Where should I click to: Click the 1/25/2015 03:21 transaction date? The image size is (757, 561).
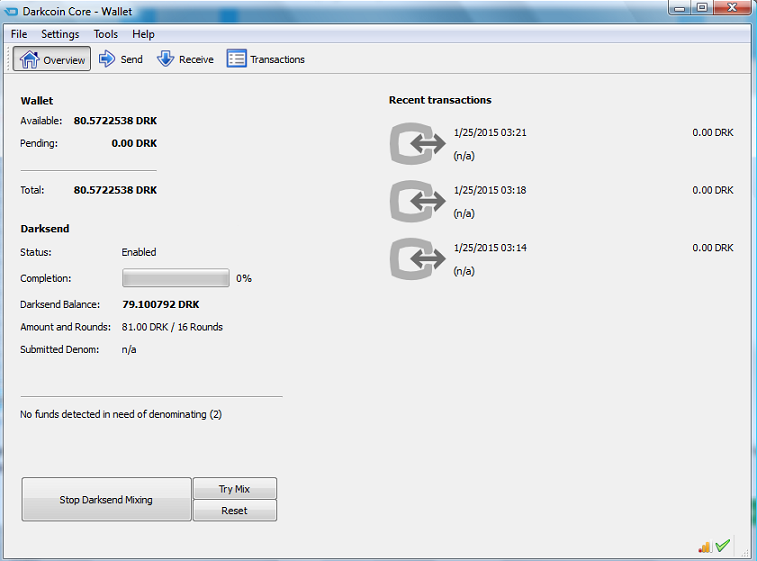click(x=490, y=132)
